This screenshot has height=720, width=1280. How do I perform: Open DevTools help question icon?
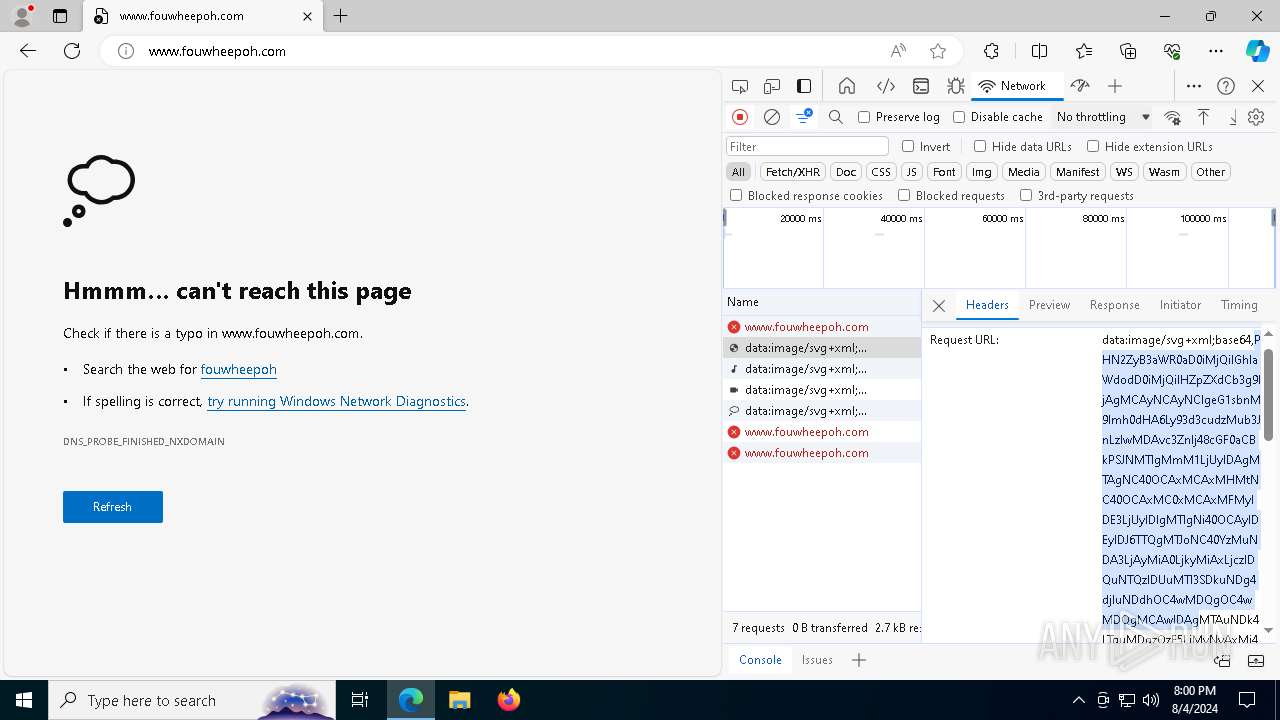coord(1226,86)
